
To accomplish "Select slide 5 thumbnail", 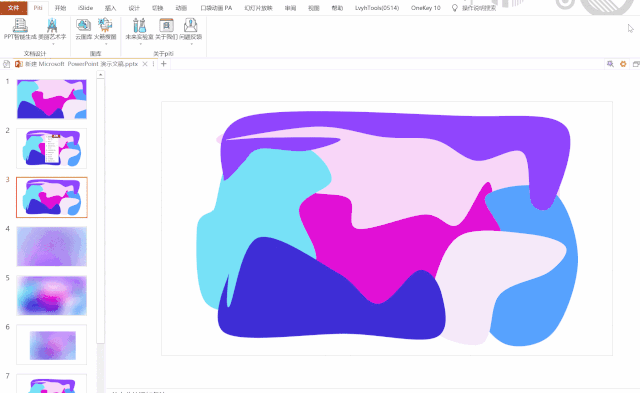I will (52, 295).
